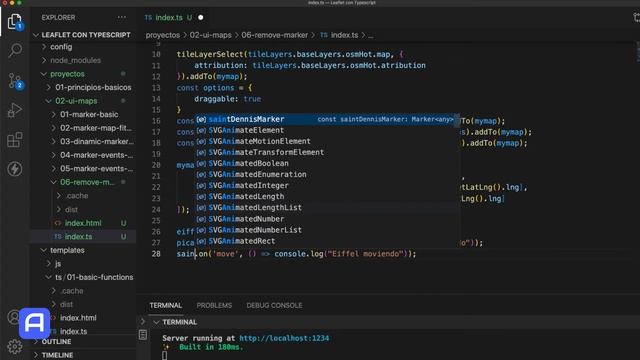Open the Explorer view icon

[x=15, y=22]
